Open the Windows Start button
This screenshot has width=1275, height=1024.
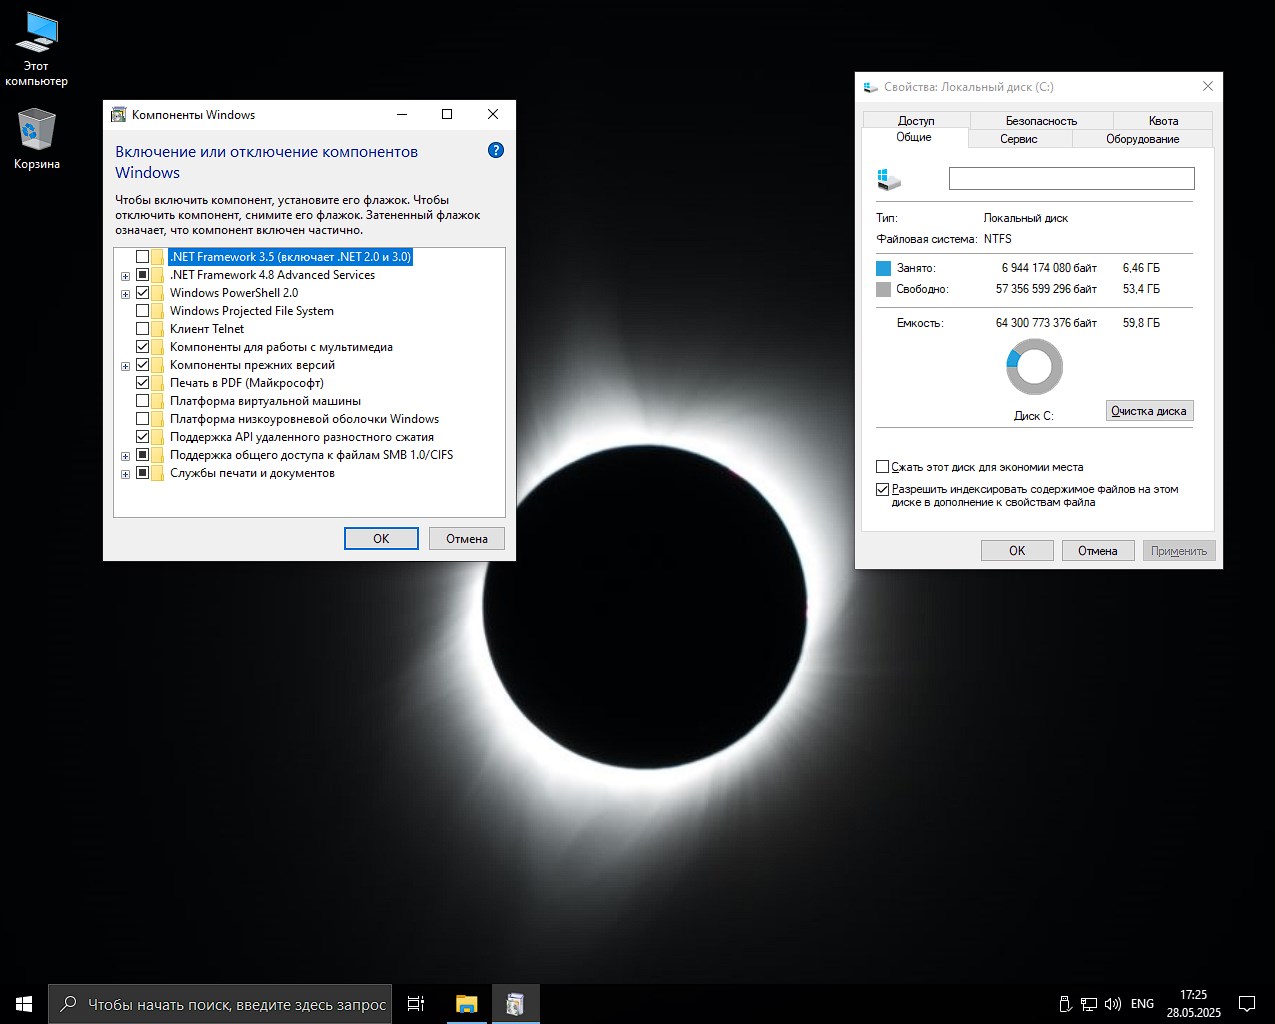click(x=24, y=1004)
